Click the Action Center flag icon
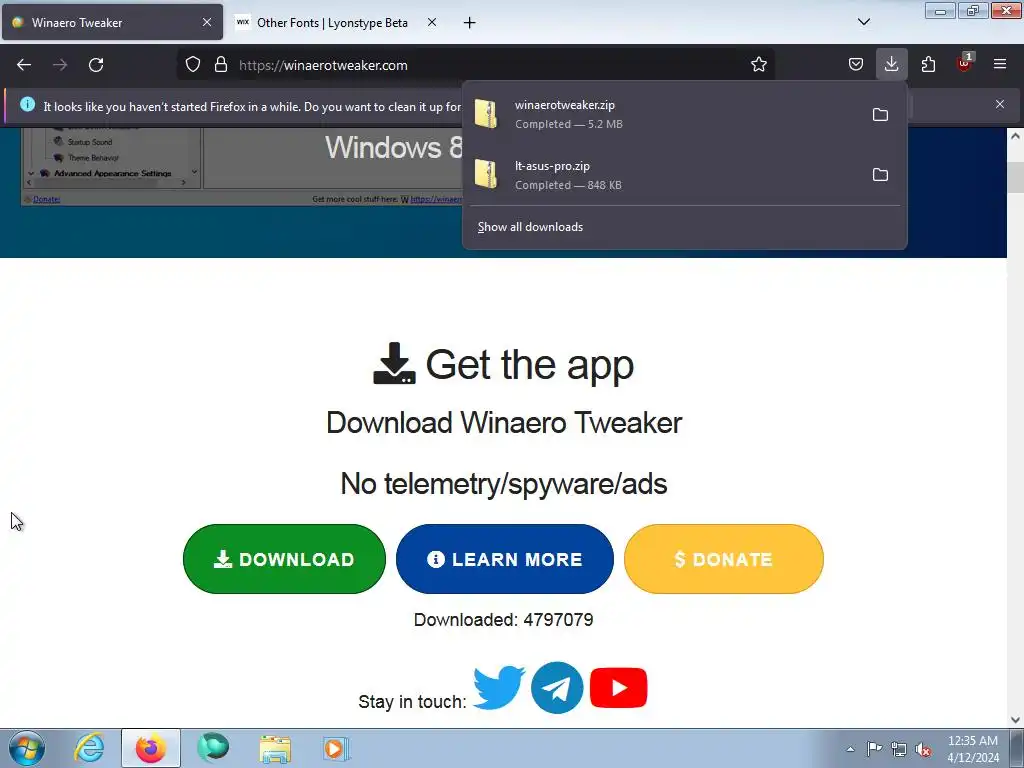1024x768 pixels. (x=874, y=749)
